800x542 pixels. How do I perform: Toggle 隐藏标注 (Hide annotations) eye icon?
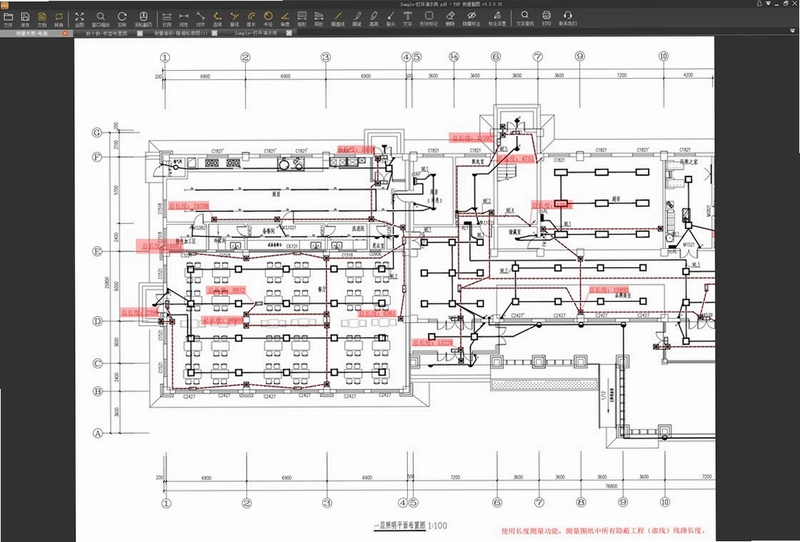pos(471,19)
